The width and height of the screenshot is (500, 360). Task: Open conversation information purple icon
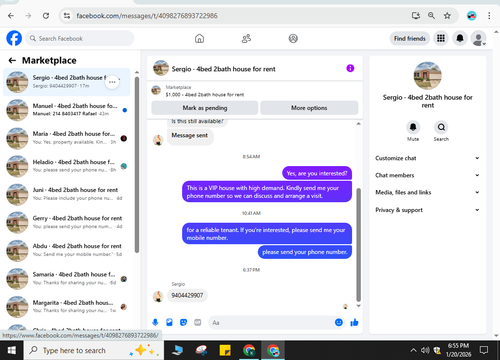point(350,68)
